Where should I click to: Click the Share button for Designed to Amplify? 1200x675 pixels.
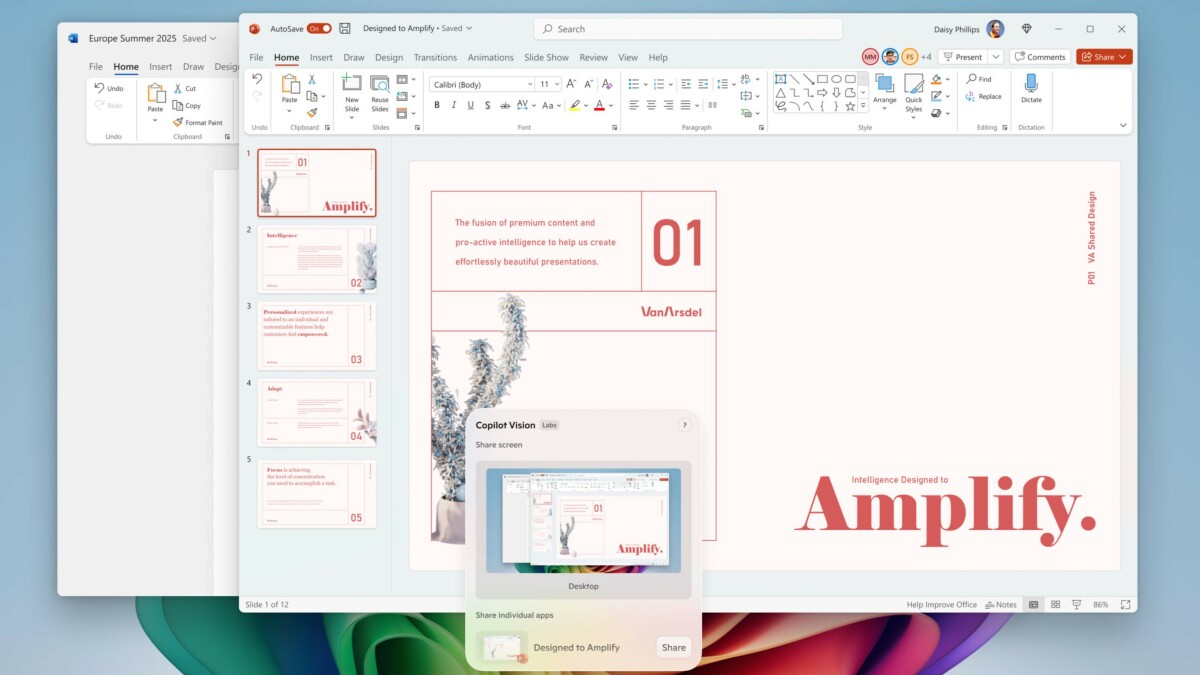pyautogui.click(x=674, y=647)
